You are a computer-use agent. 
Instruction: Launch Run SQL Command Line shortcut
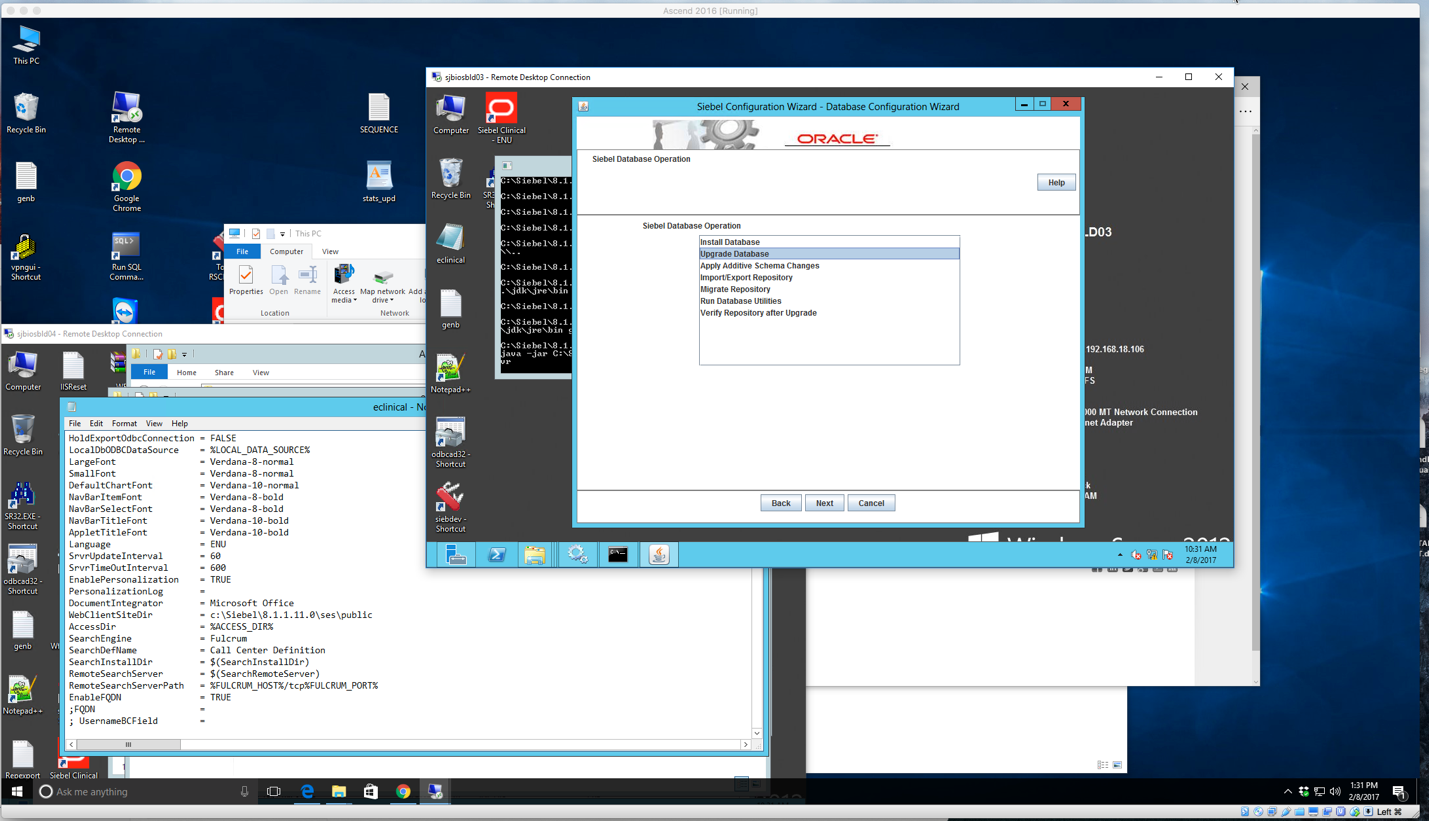126,257
